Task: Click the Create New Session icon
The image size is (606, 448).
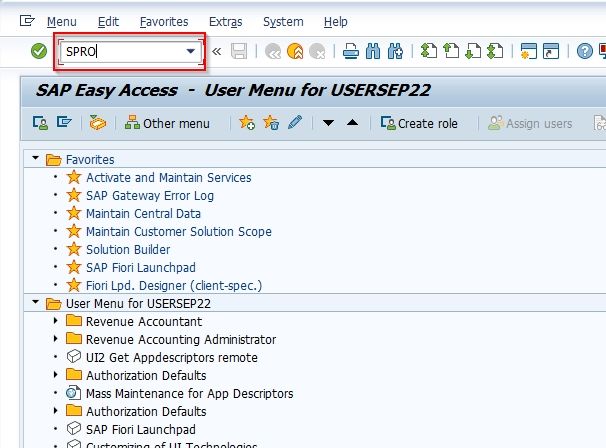Action: pos(528,51)
